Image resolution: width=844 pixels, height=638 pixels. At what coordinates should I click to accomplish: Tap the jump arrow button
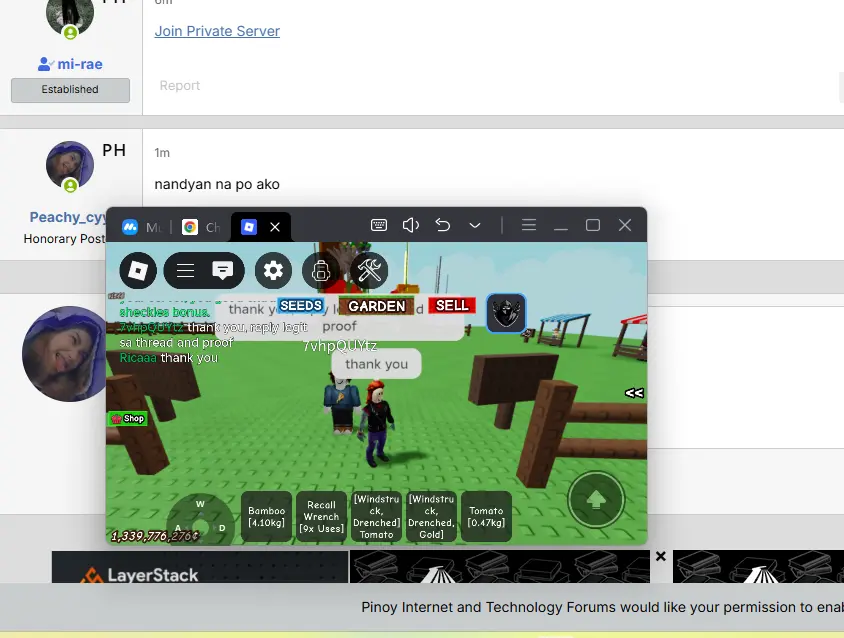(596, 500)
